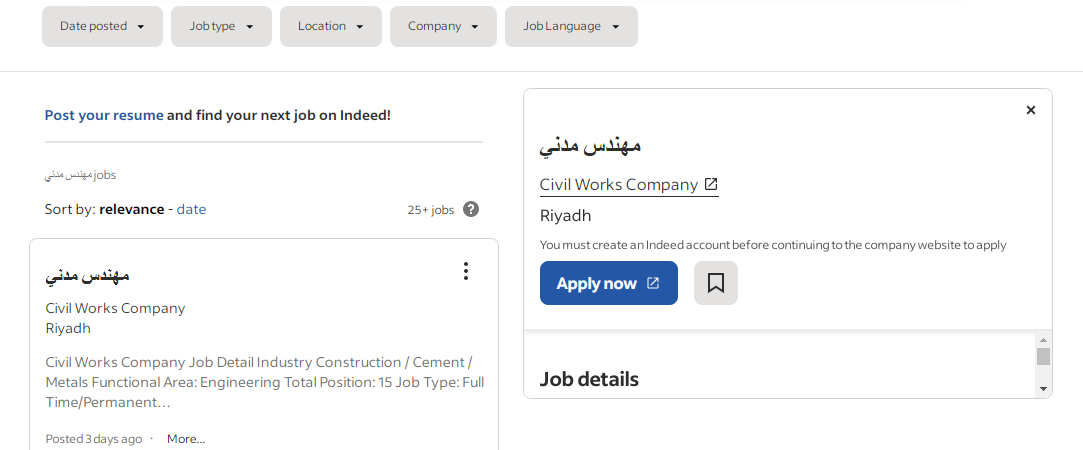The height and width of the screenshot is (450, 1083).
Task: Click the three-dot menu on job card
Action: click(465, 271)
